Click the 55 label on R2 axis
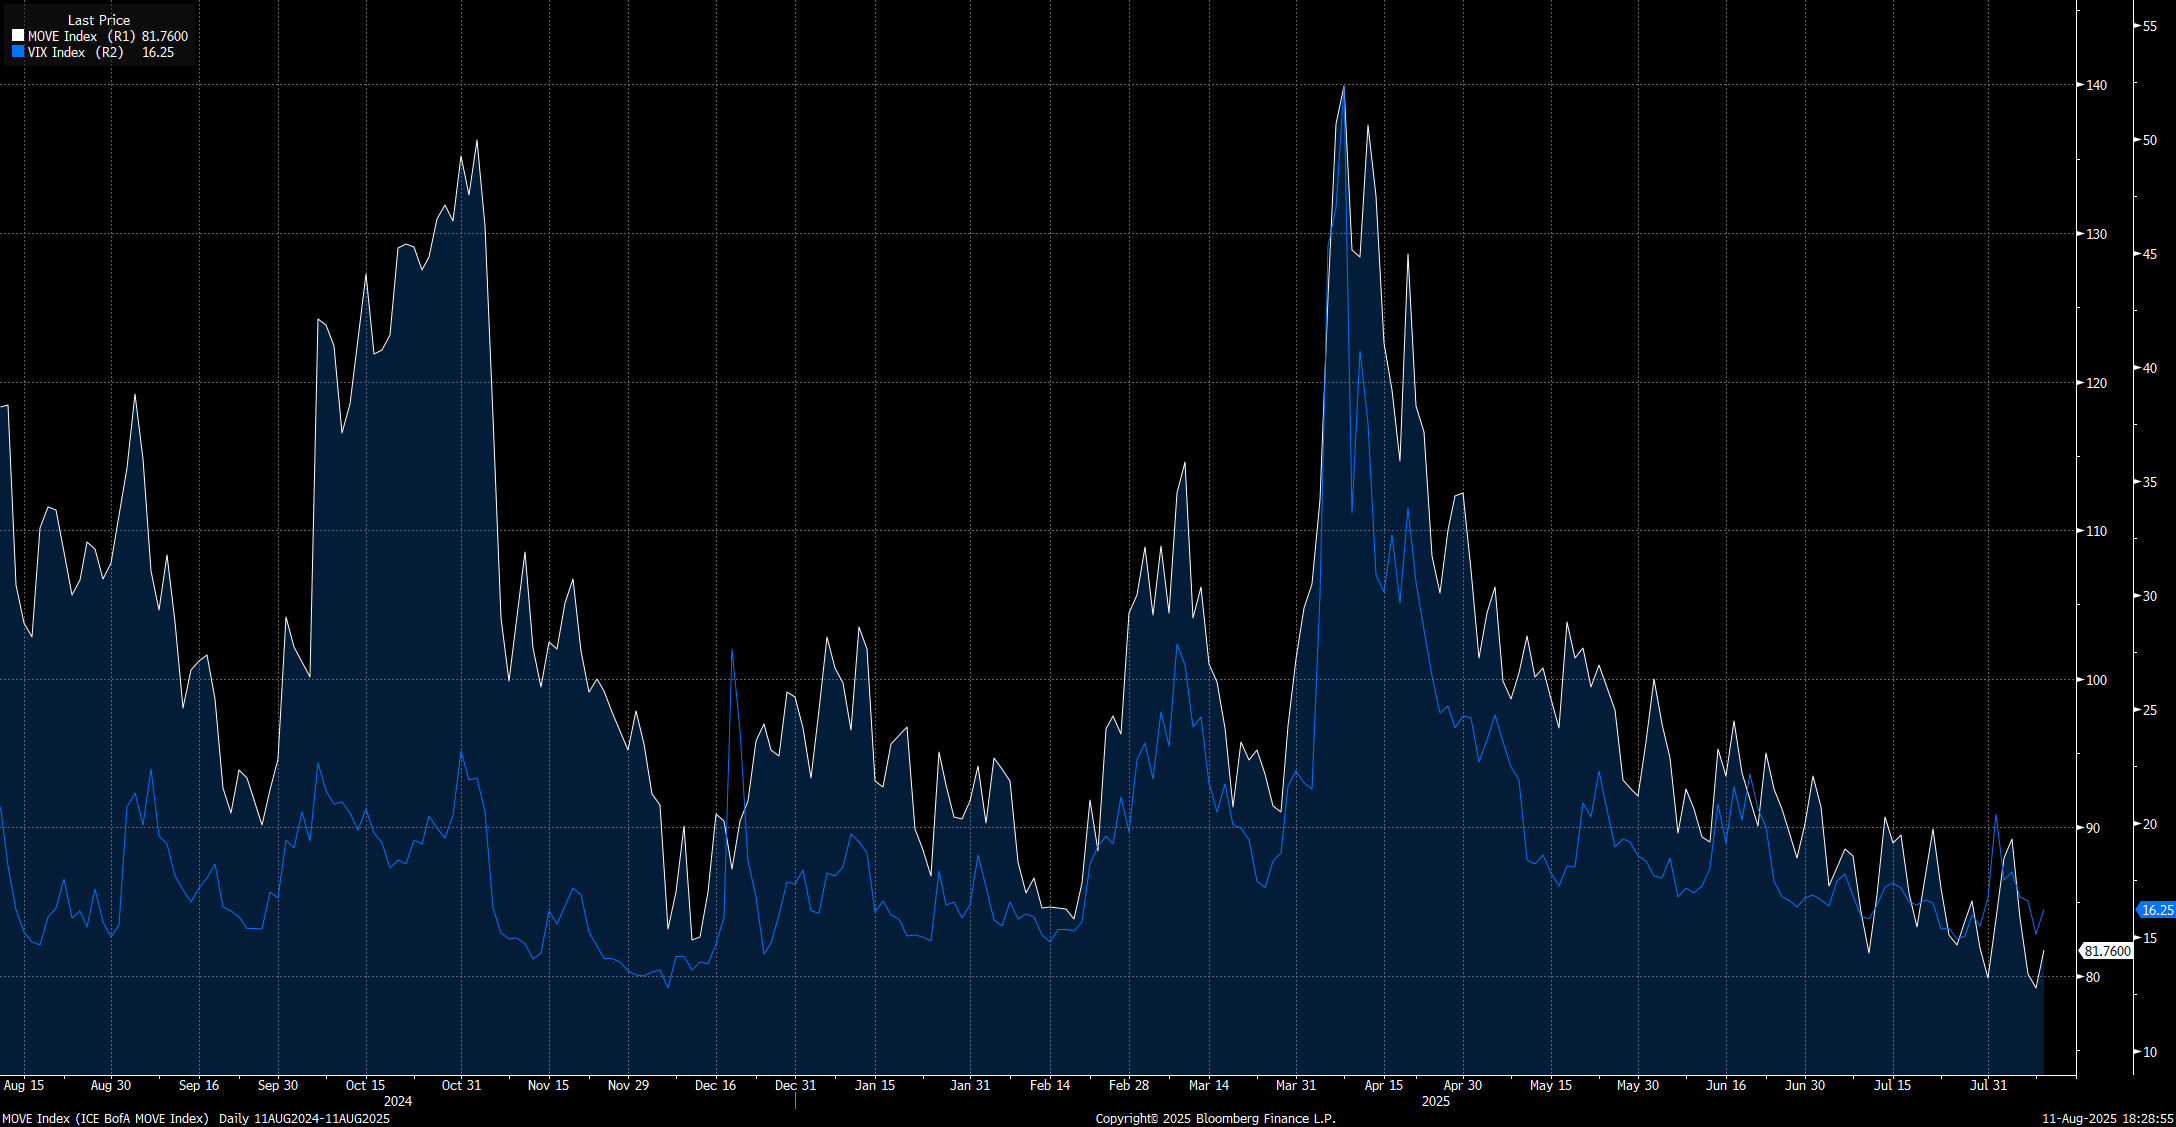This screenshot has width=2176, height=1127. pyautogui.click(x=2148, y=26)
